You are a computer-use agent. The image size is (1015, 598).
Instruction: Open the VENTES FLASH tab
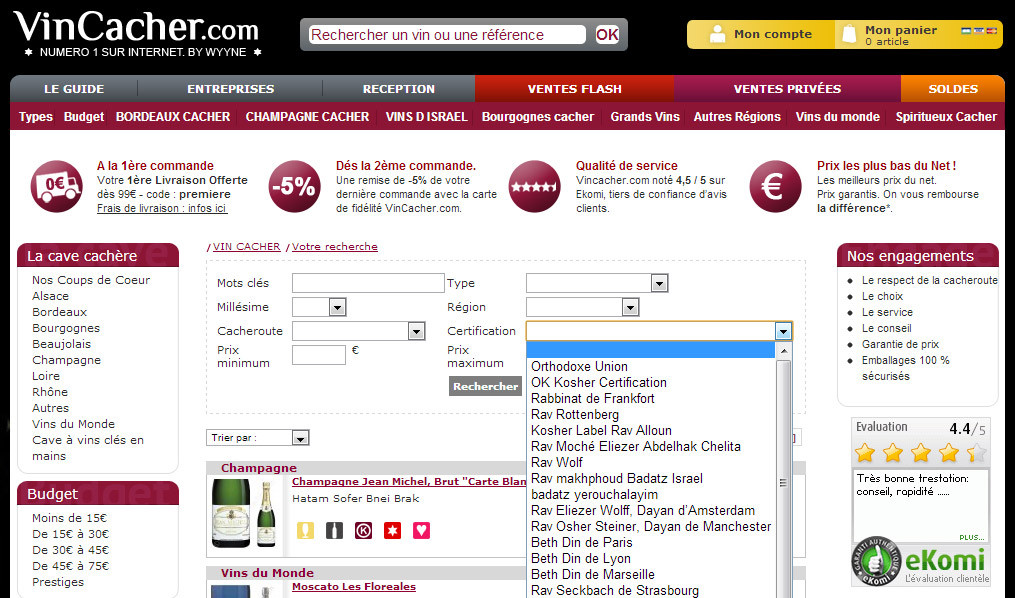(x=575, y=89)
